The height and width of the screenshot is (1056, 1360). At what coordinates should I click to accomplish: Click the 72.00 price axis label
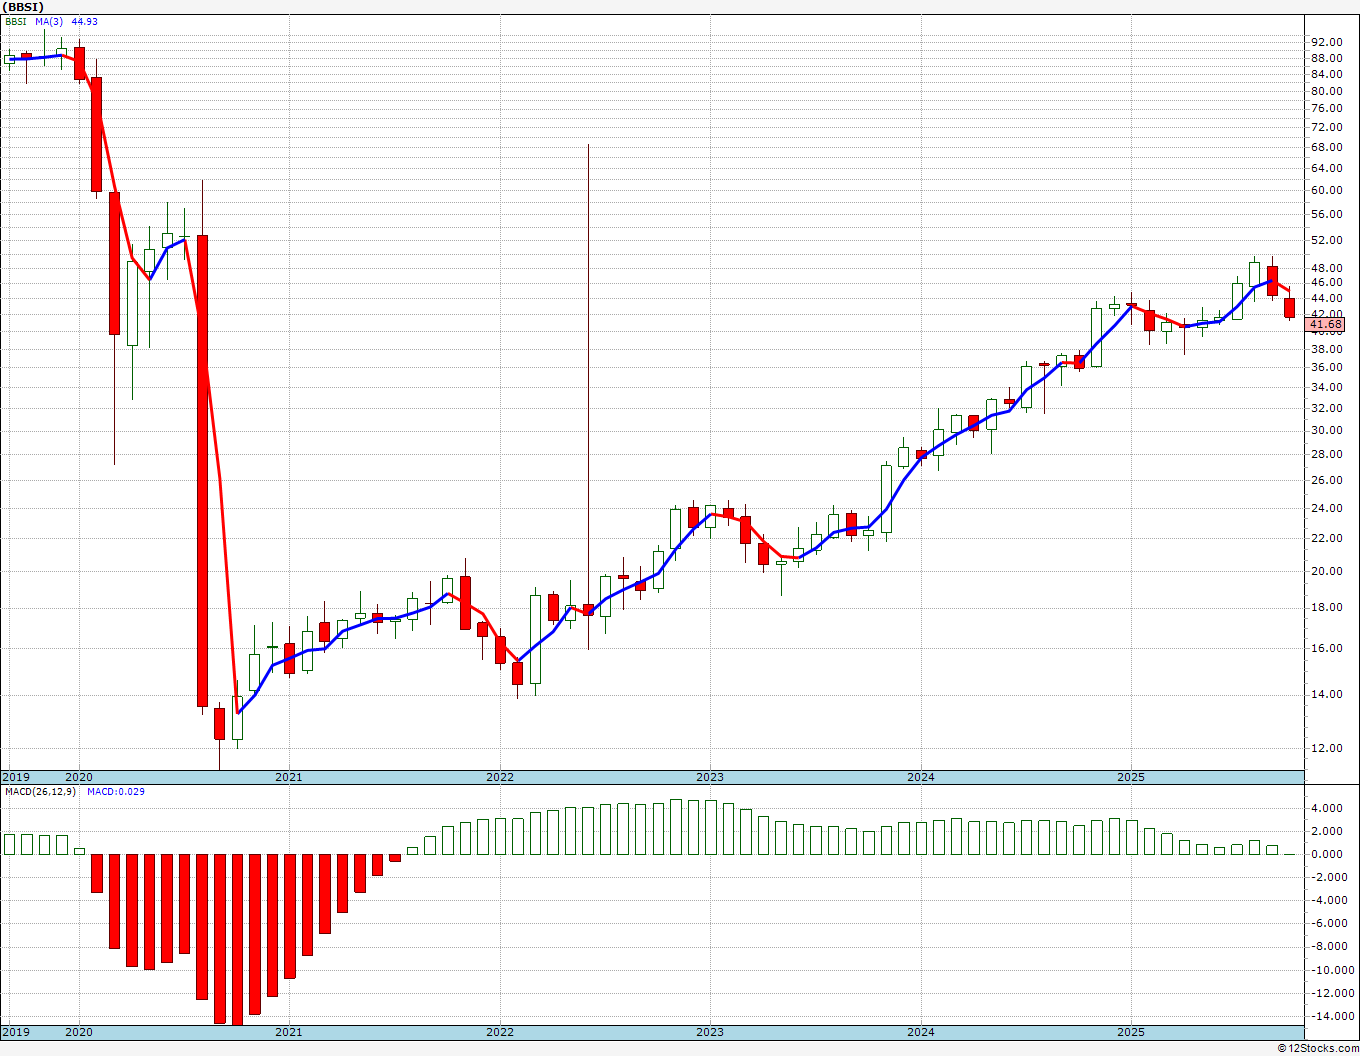[x=1326, y=128]
